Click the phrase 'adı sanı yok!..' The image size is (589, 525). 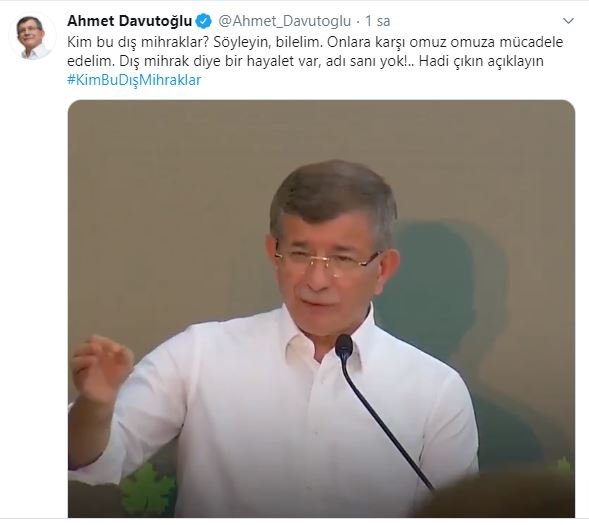[370, 61]
